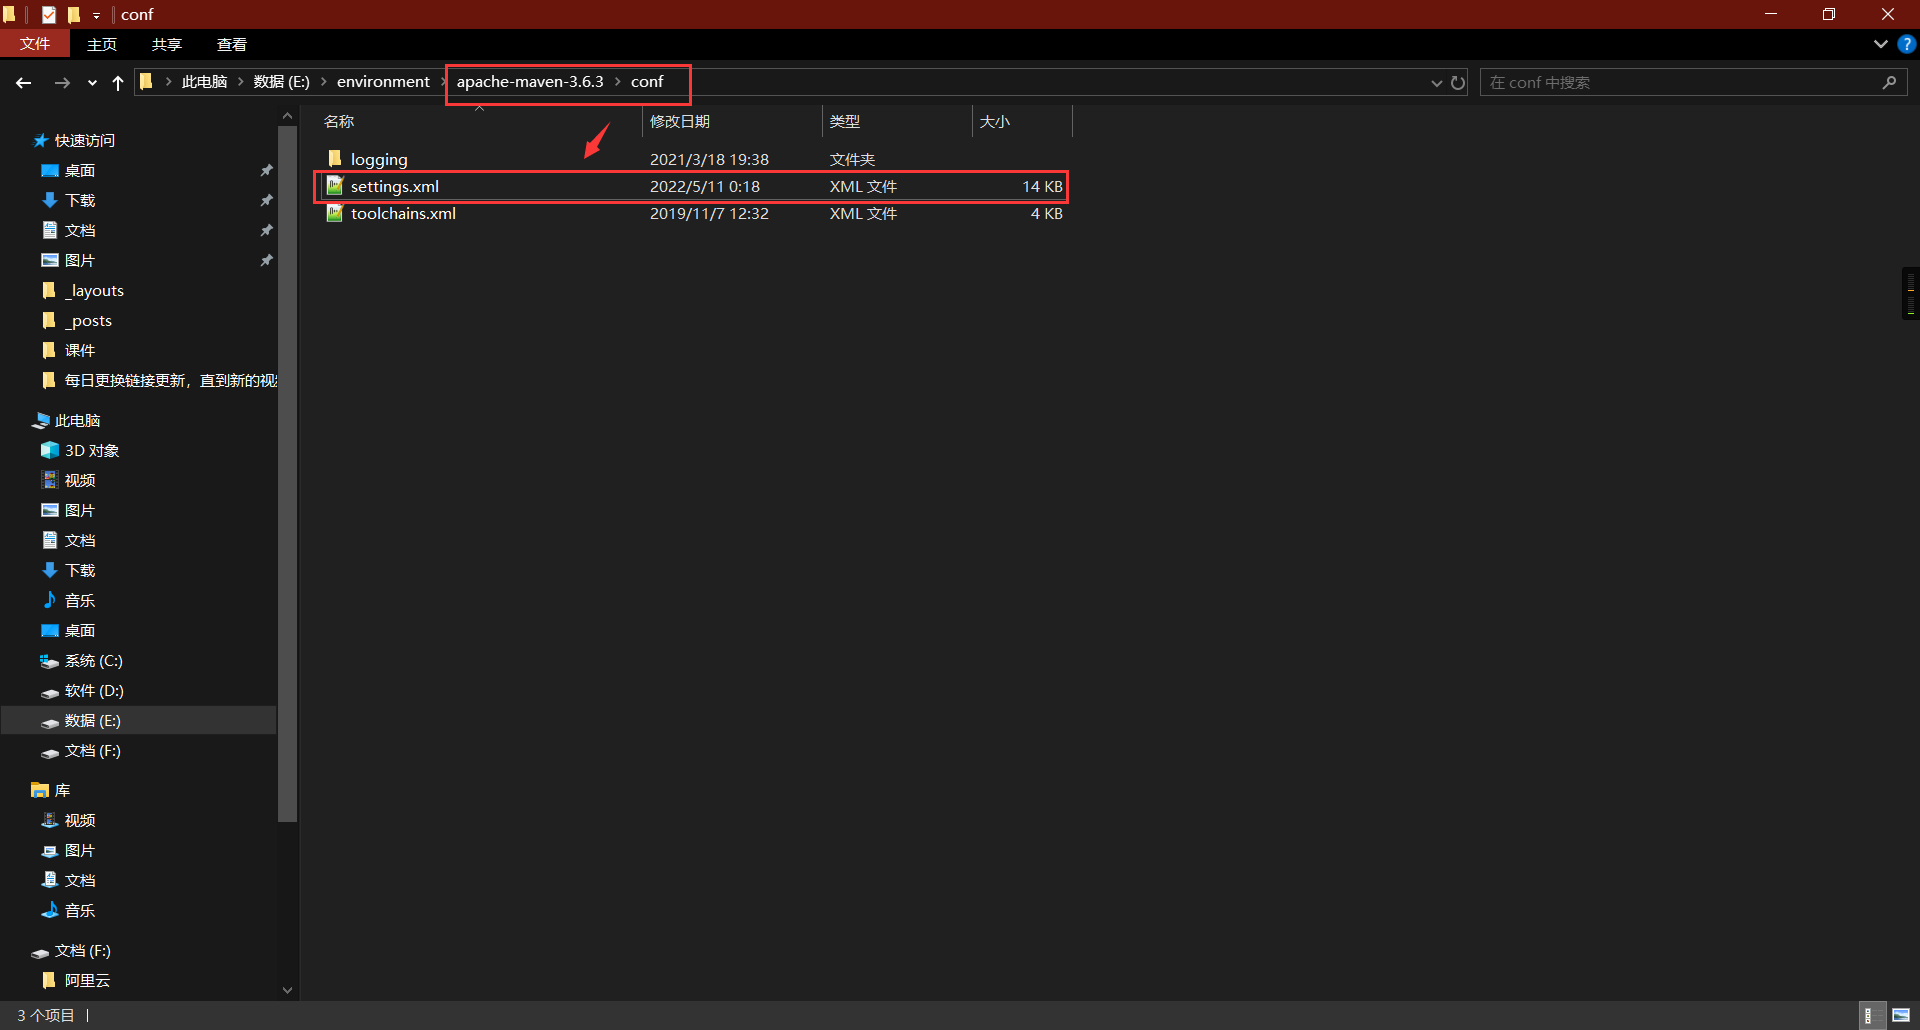This screenshot has width=1920, height=1030.
Task: Open the 文件 menu tab
Action: click(x=35, y=44)
